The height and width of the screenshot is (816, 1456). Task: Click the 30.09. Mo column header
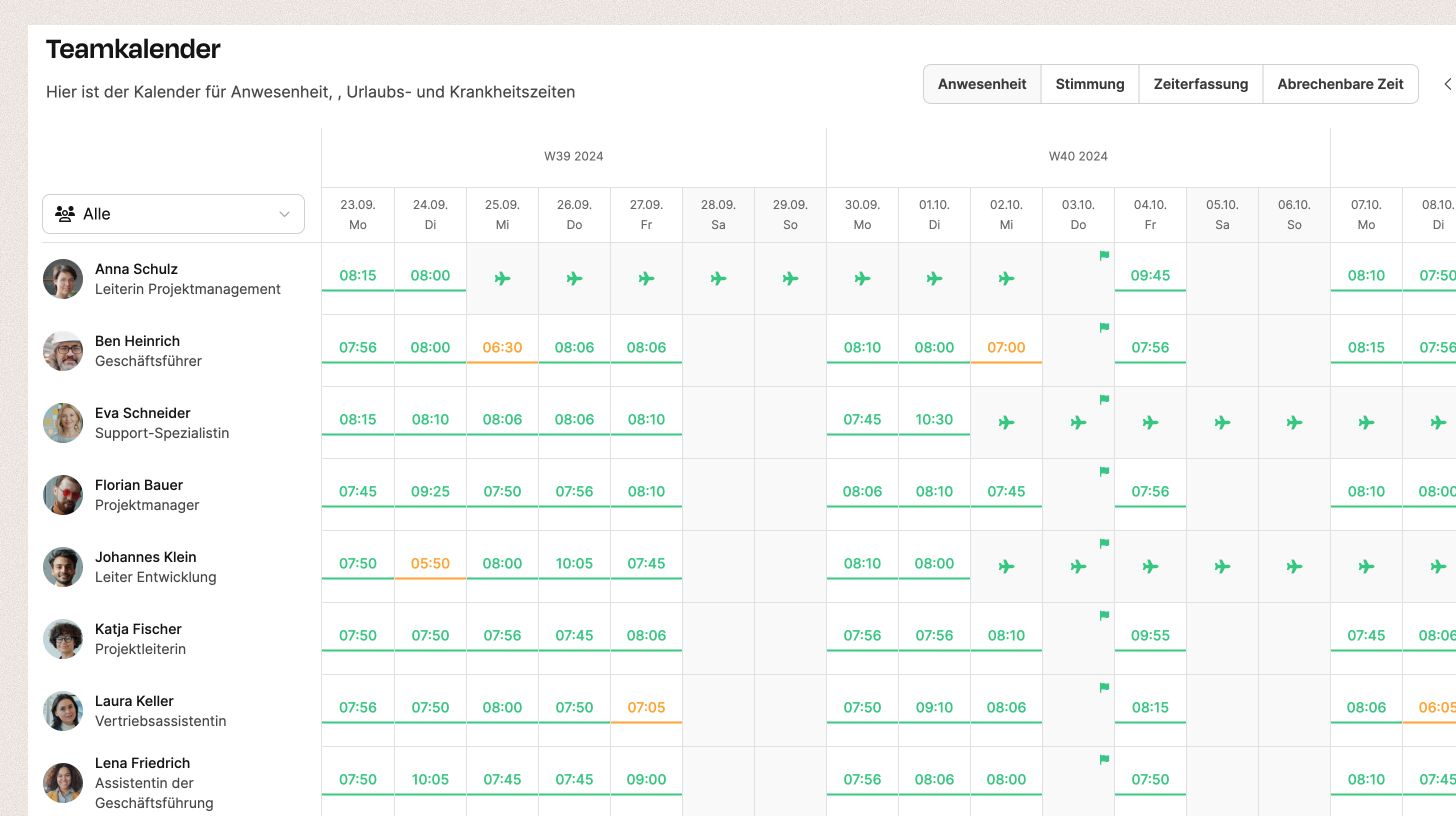point(862,214)
